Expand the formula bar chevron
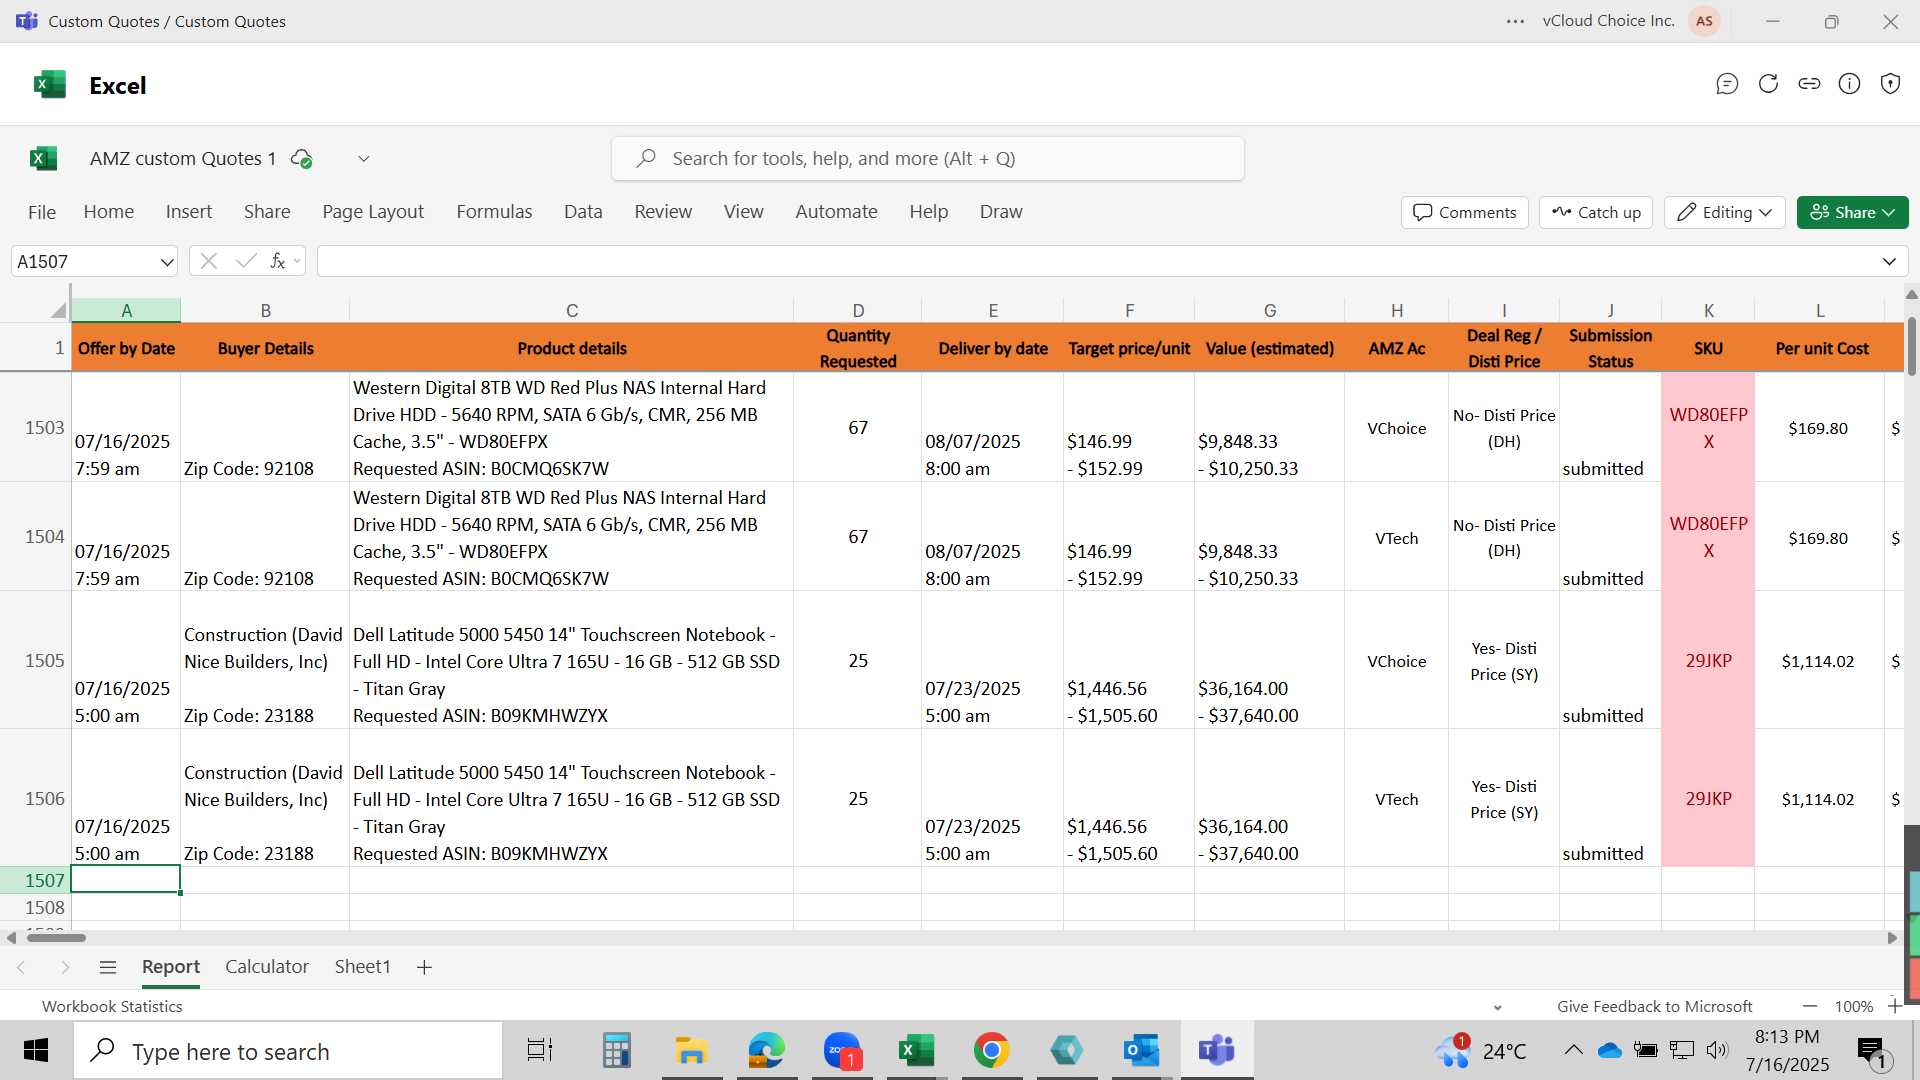This screenshot has height=1080, width=1920. click(1889, 262)
